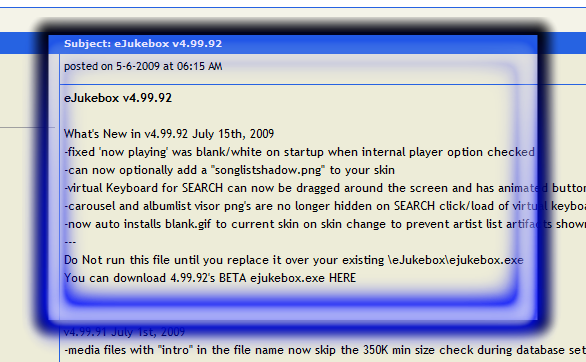
Task: Click the carousel and albumlist visor line
Action: (x=325, y=206)
